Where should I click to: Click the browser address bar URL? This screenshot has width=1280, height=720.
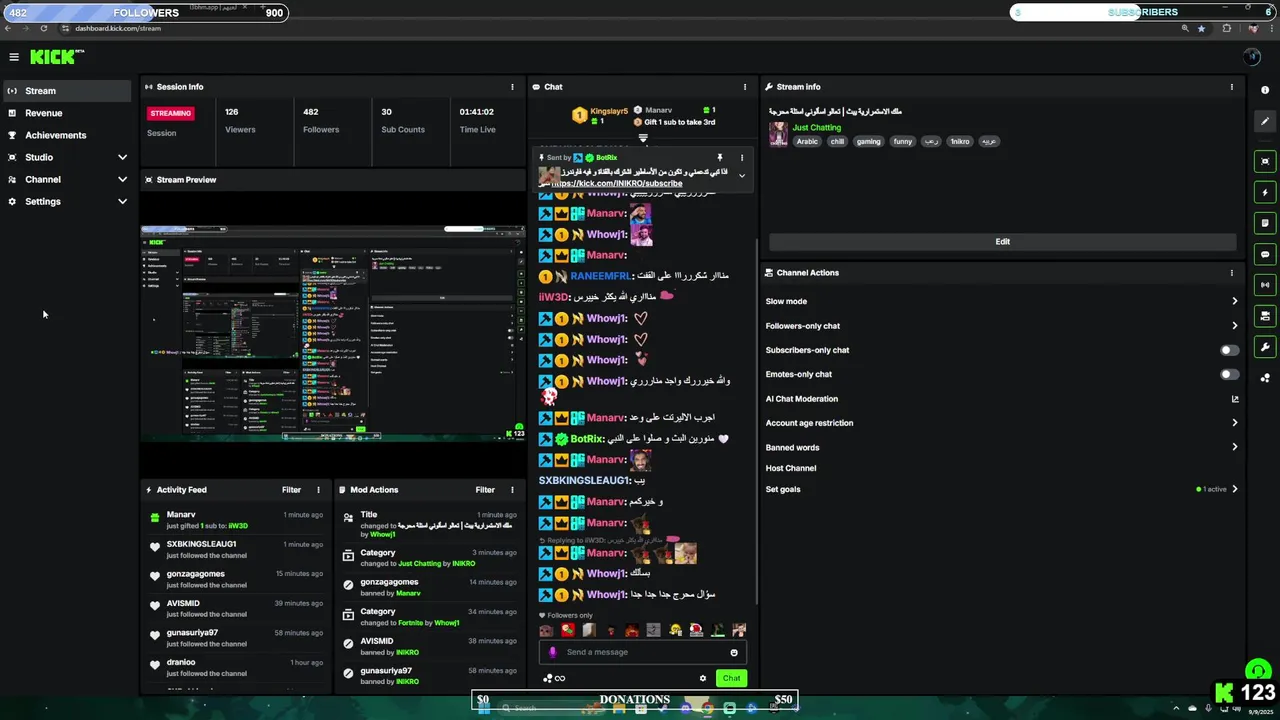[118, 28]
